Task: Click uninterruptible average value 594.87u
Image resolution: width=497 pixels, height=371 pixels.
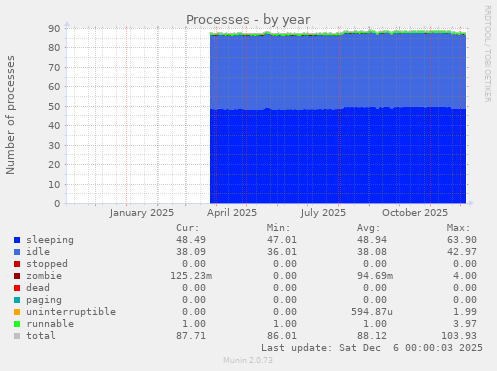Action: click(372, 312)
